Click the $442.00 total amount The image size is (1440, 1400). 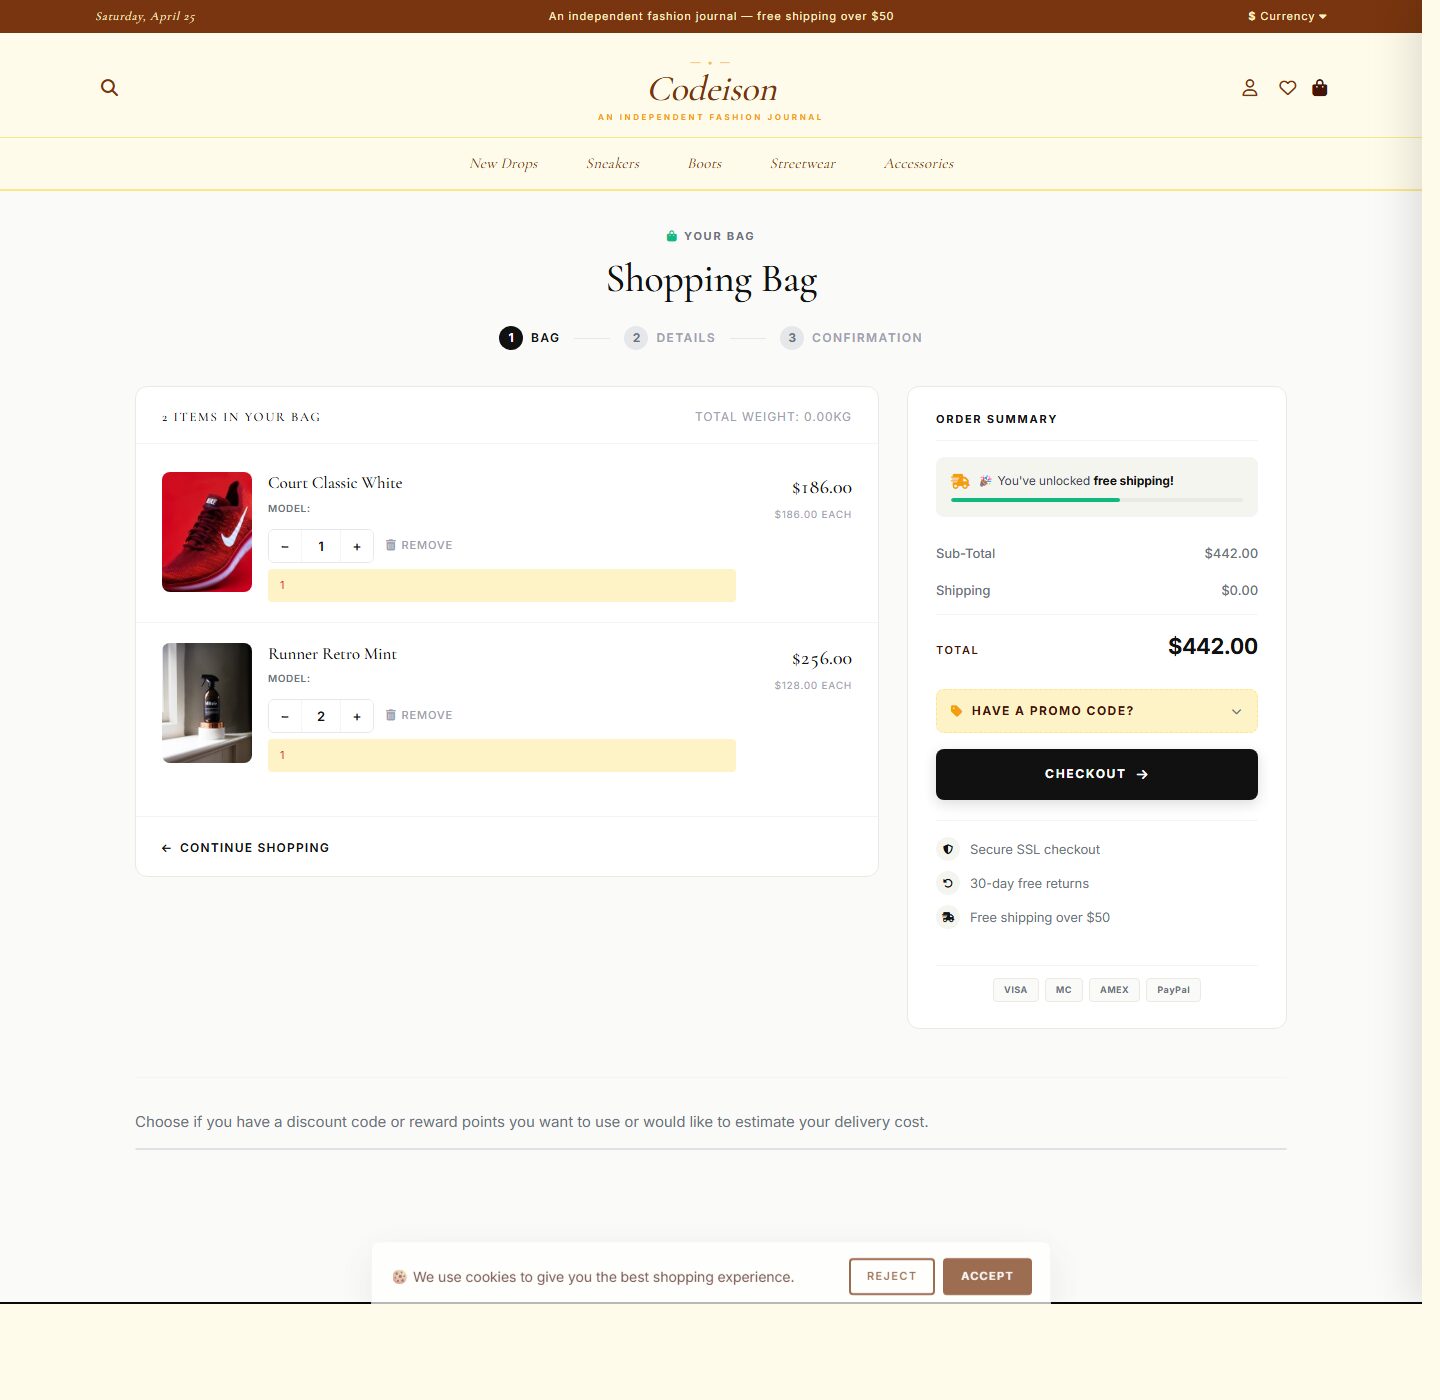[x=1213, y=646]
